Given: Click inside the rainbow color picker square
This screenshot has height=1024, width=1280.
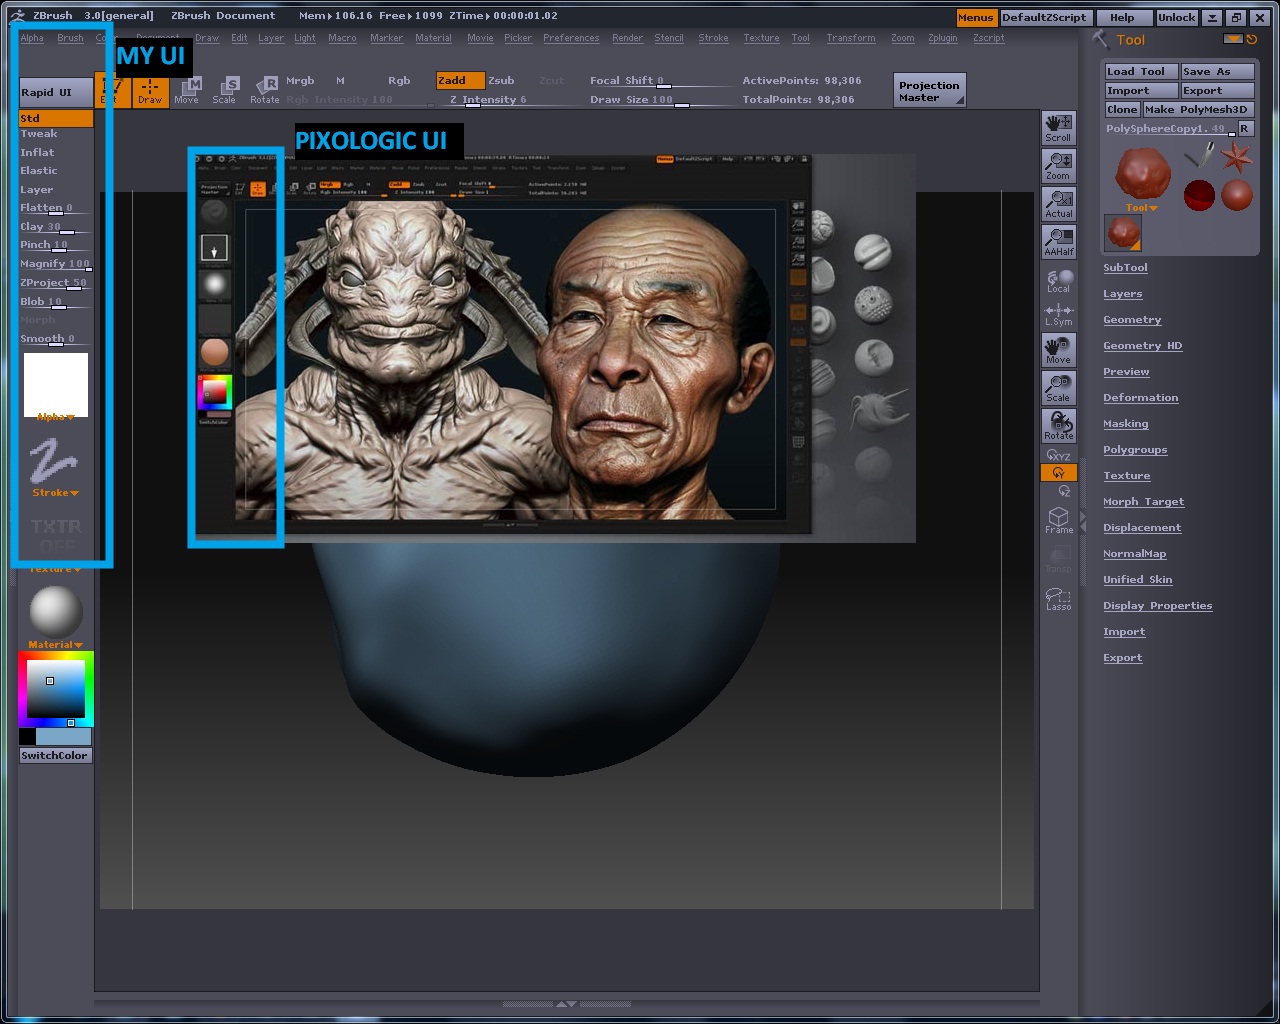Looking at the screenshot, I should pos(55,689).
